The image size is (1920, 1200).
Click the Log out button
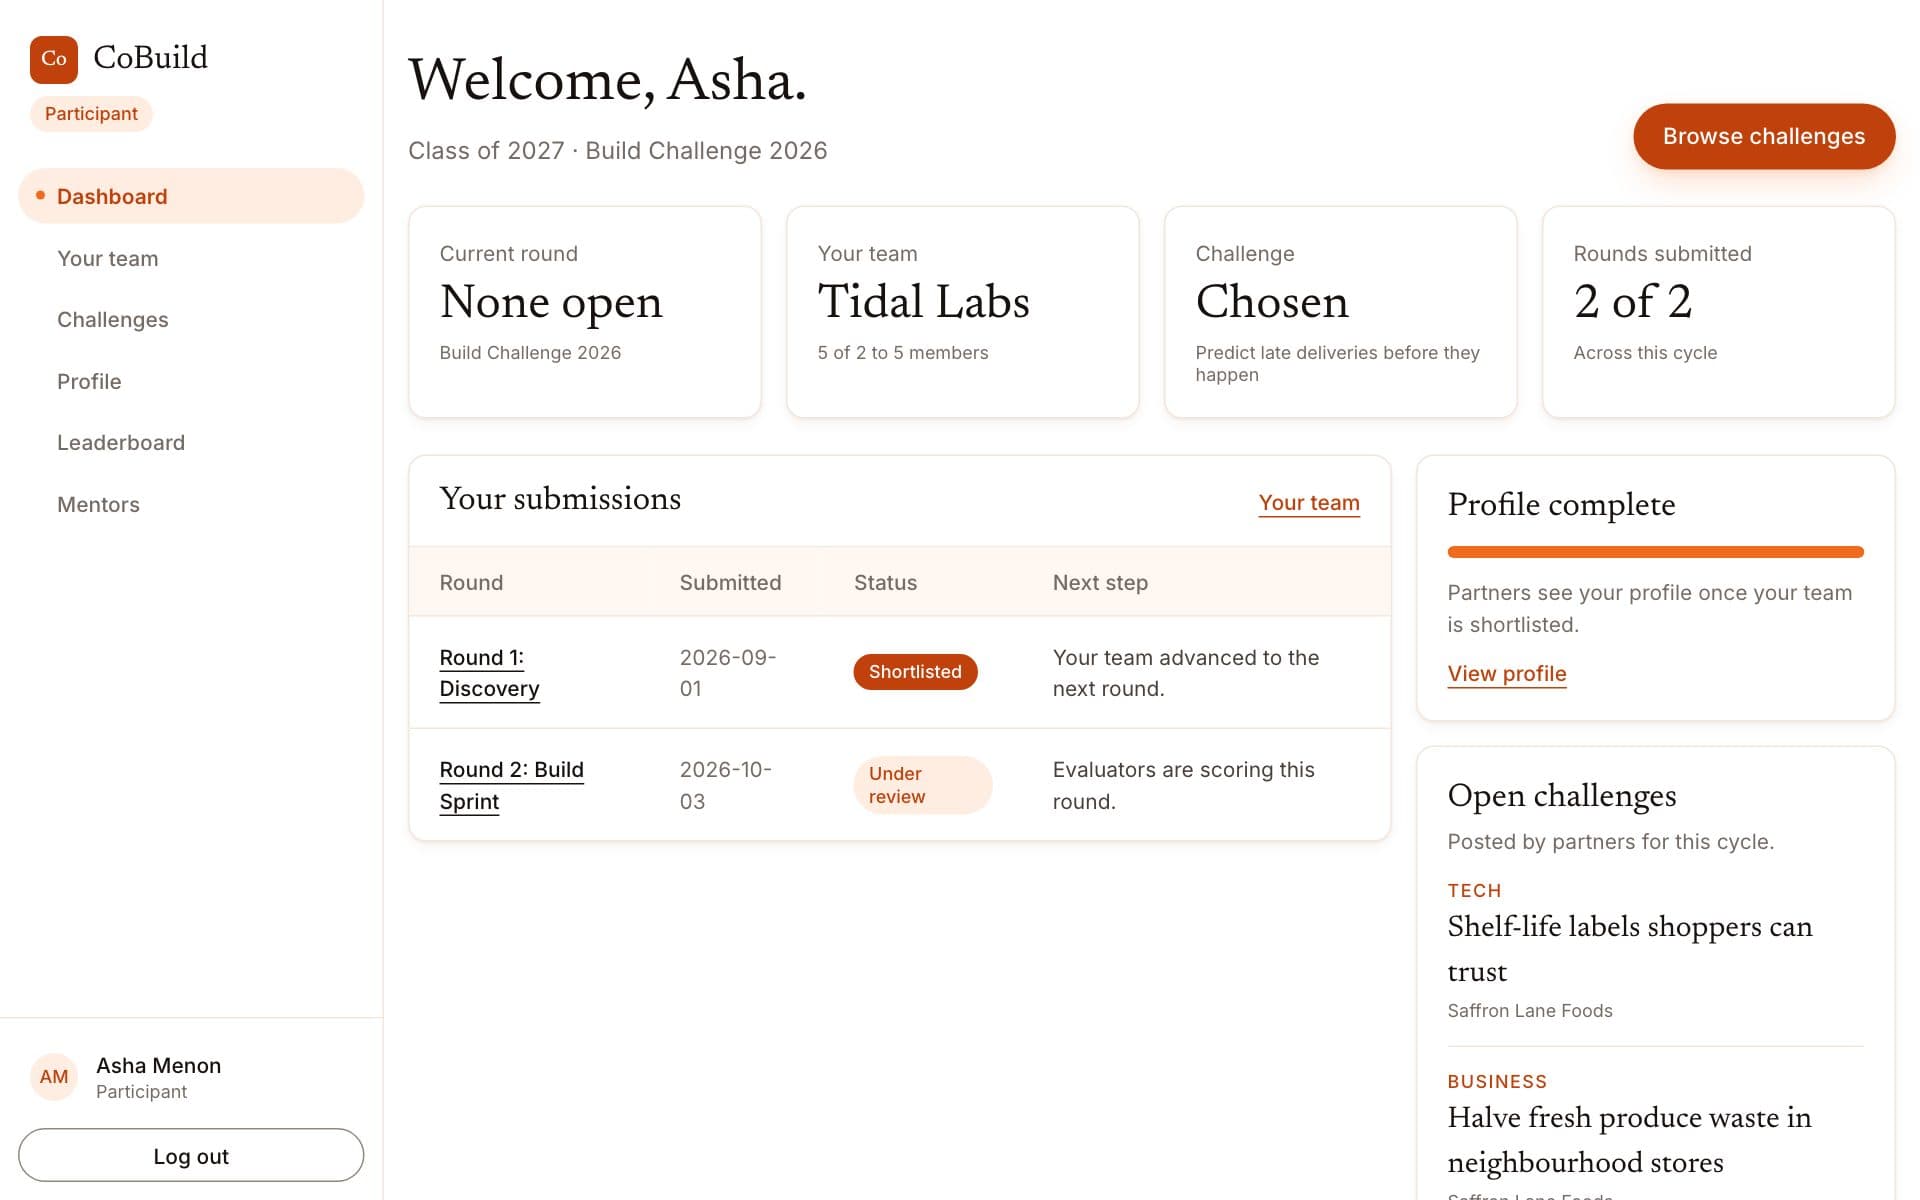[191, 1156]
